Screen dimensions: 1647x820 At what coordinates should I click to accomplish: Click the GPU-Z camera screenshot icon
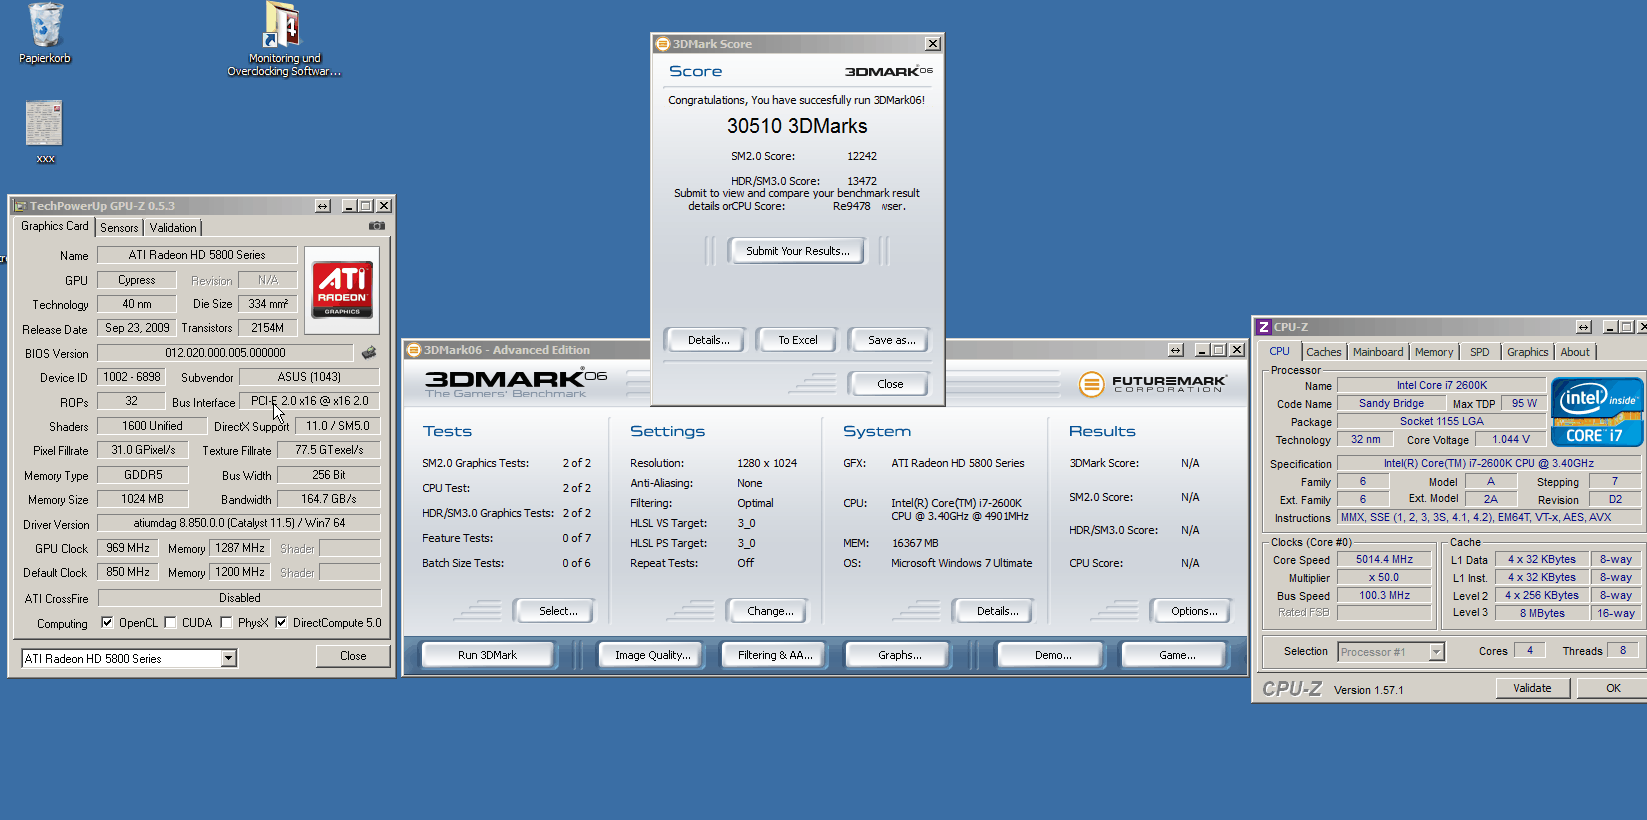click(x=377, y=226)
